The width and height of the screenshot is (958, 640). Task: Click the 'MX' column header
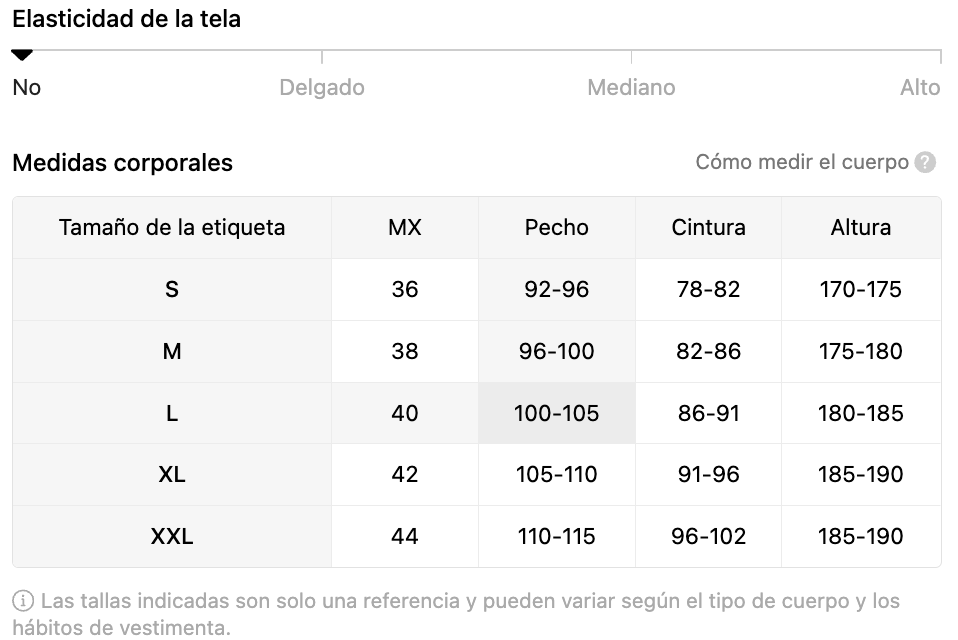pos(404,228)
